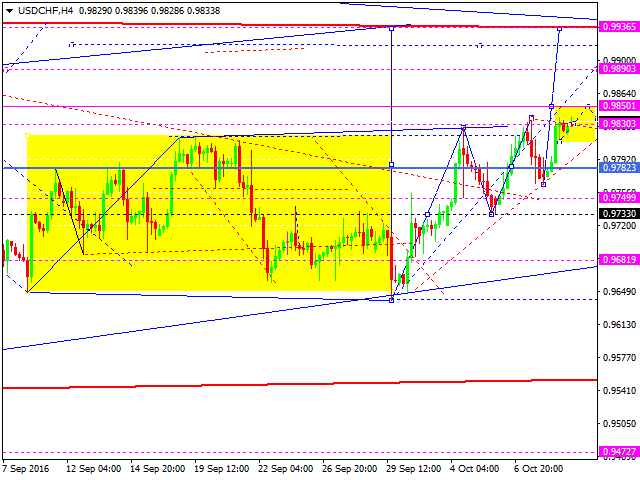Click the 0.96130 price scale value

(x=620, y=324)
